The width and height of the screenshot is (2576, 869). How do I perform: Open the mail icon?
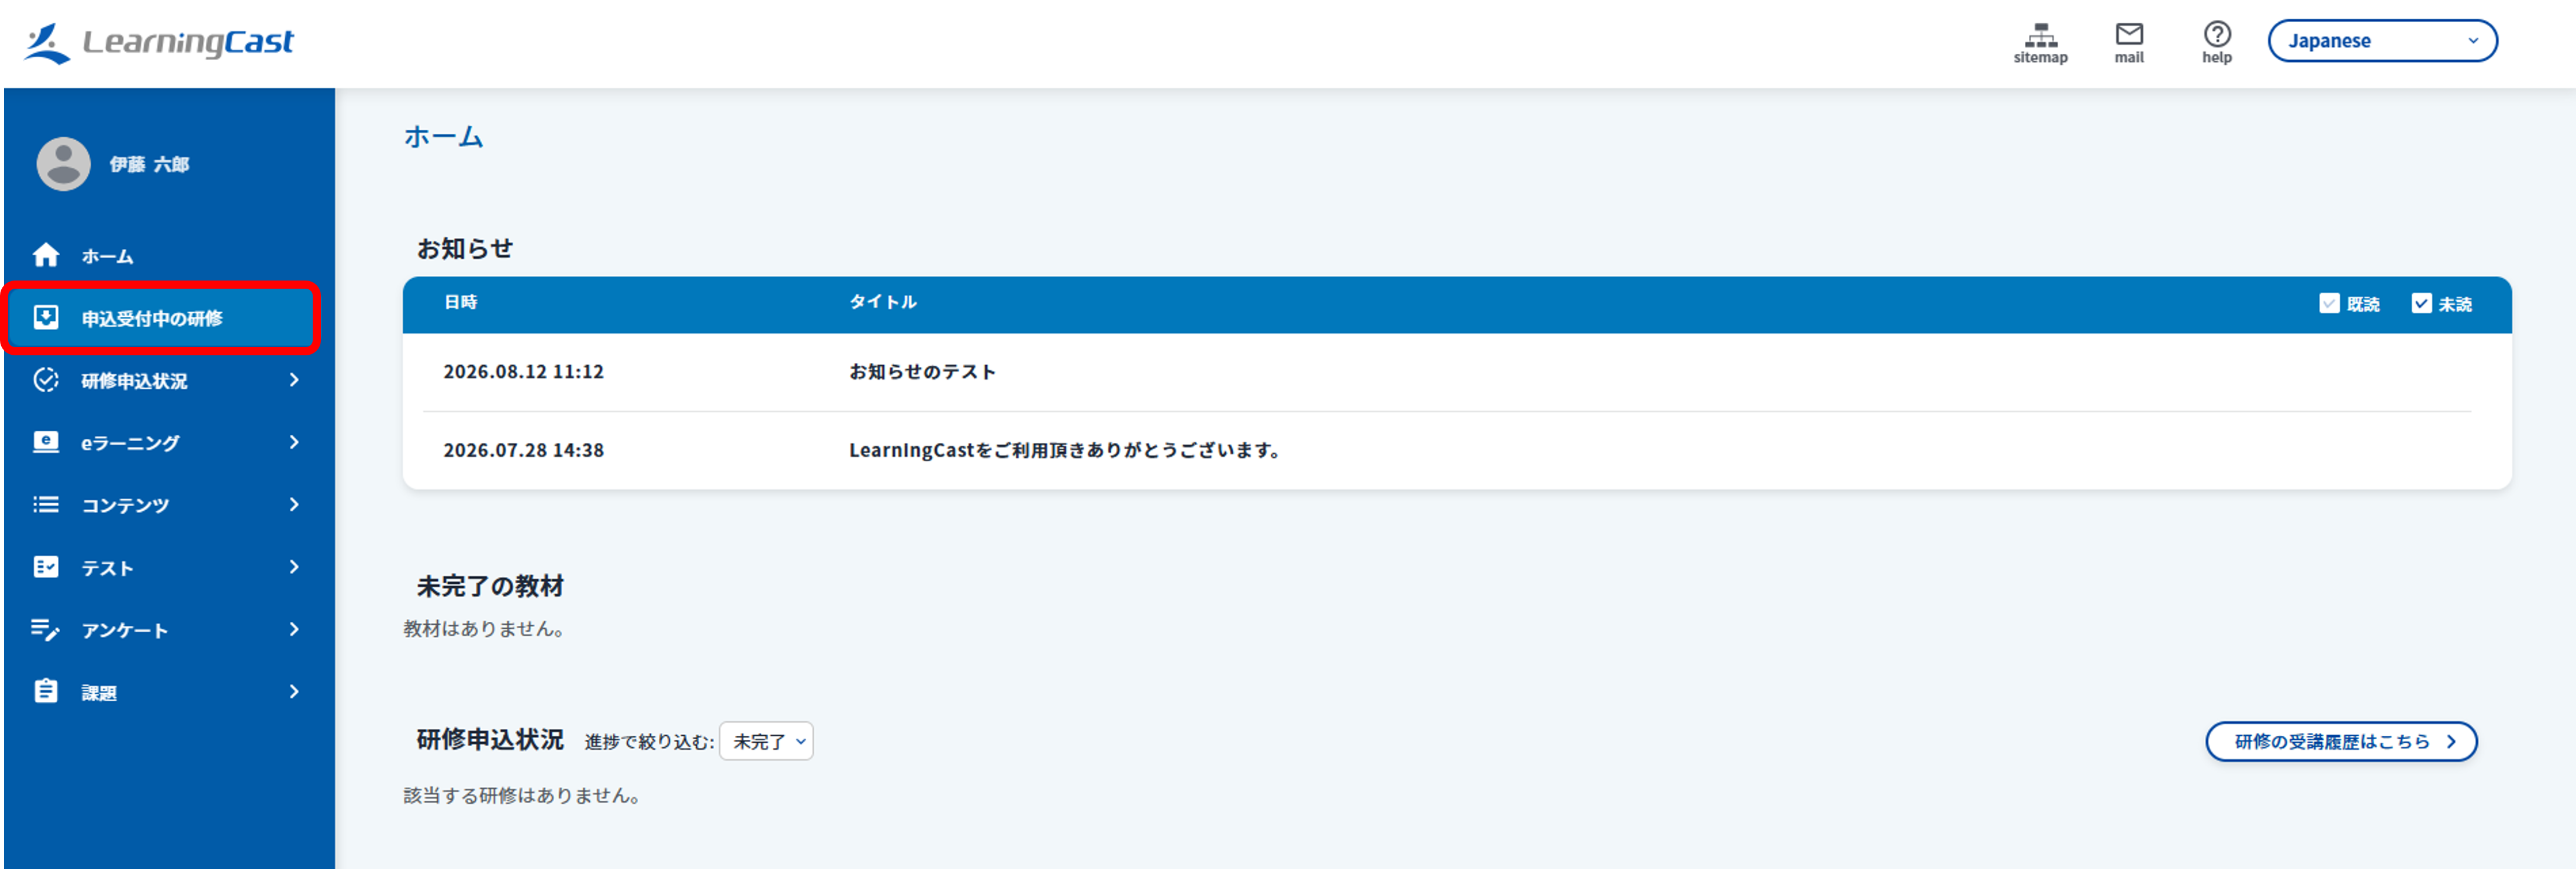(x=2128, y=34)
